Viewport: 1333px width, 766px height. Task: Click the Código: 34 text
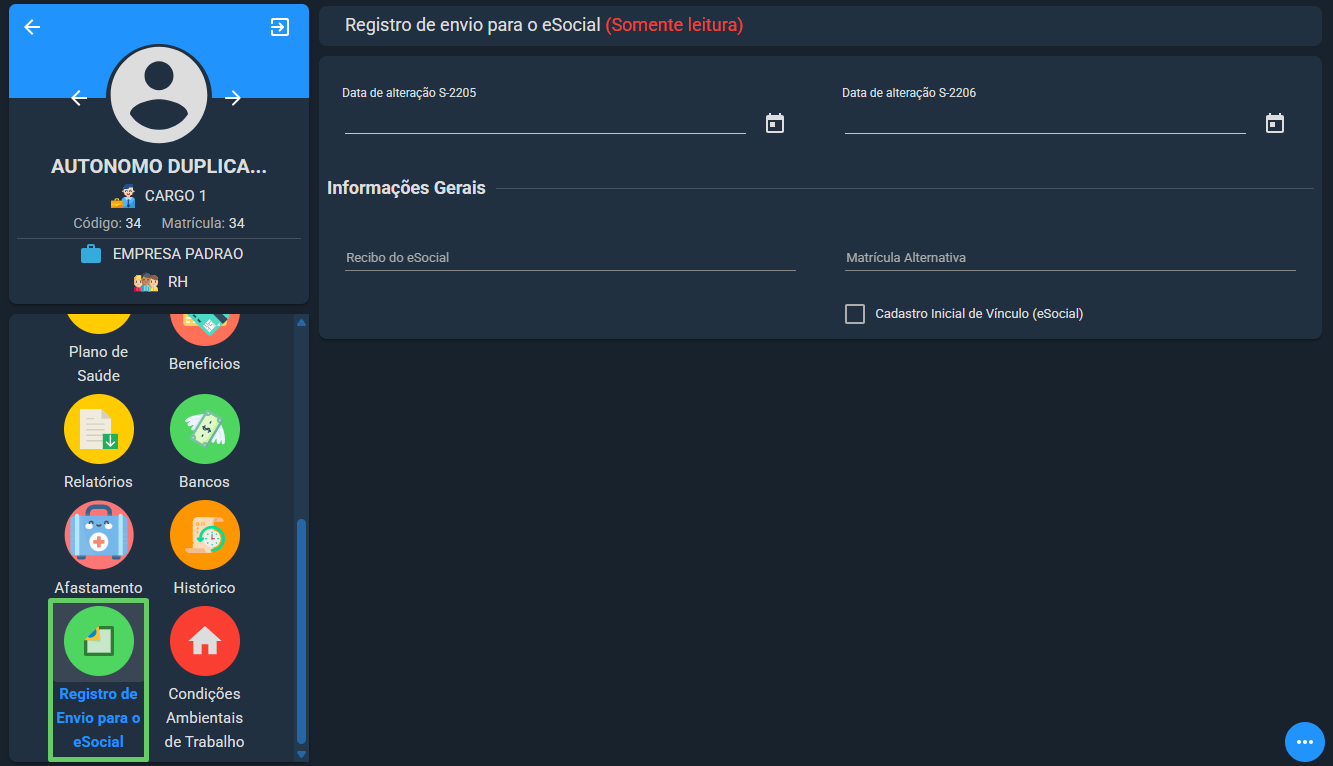107,223
